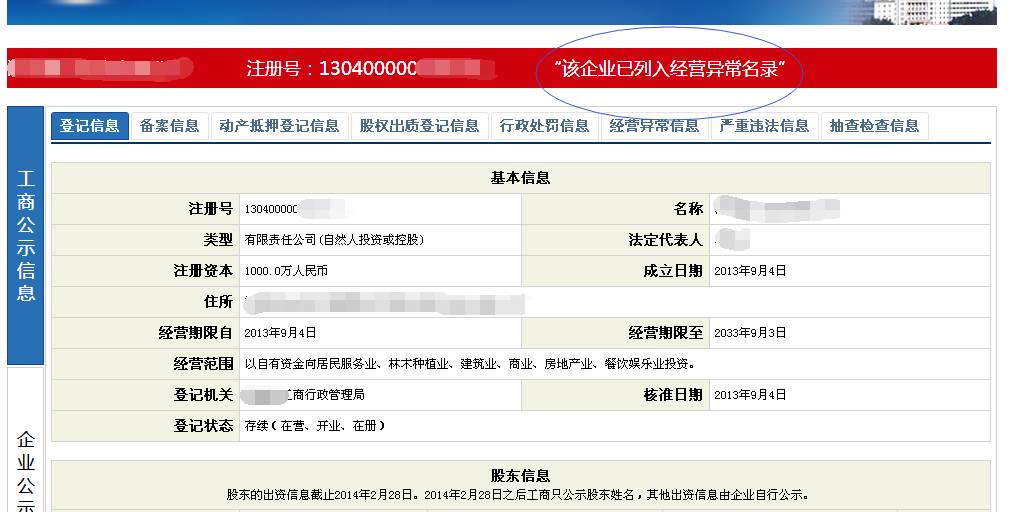The height and width of the screenshot is (512, 1030).
Task: Select the 登记信息 tab
Action: point(89,126)
